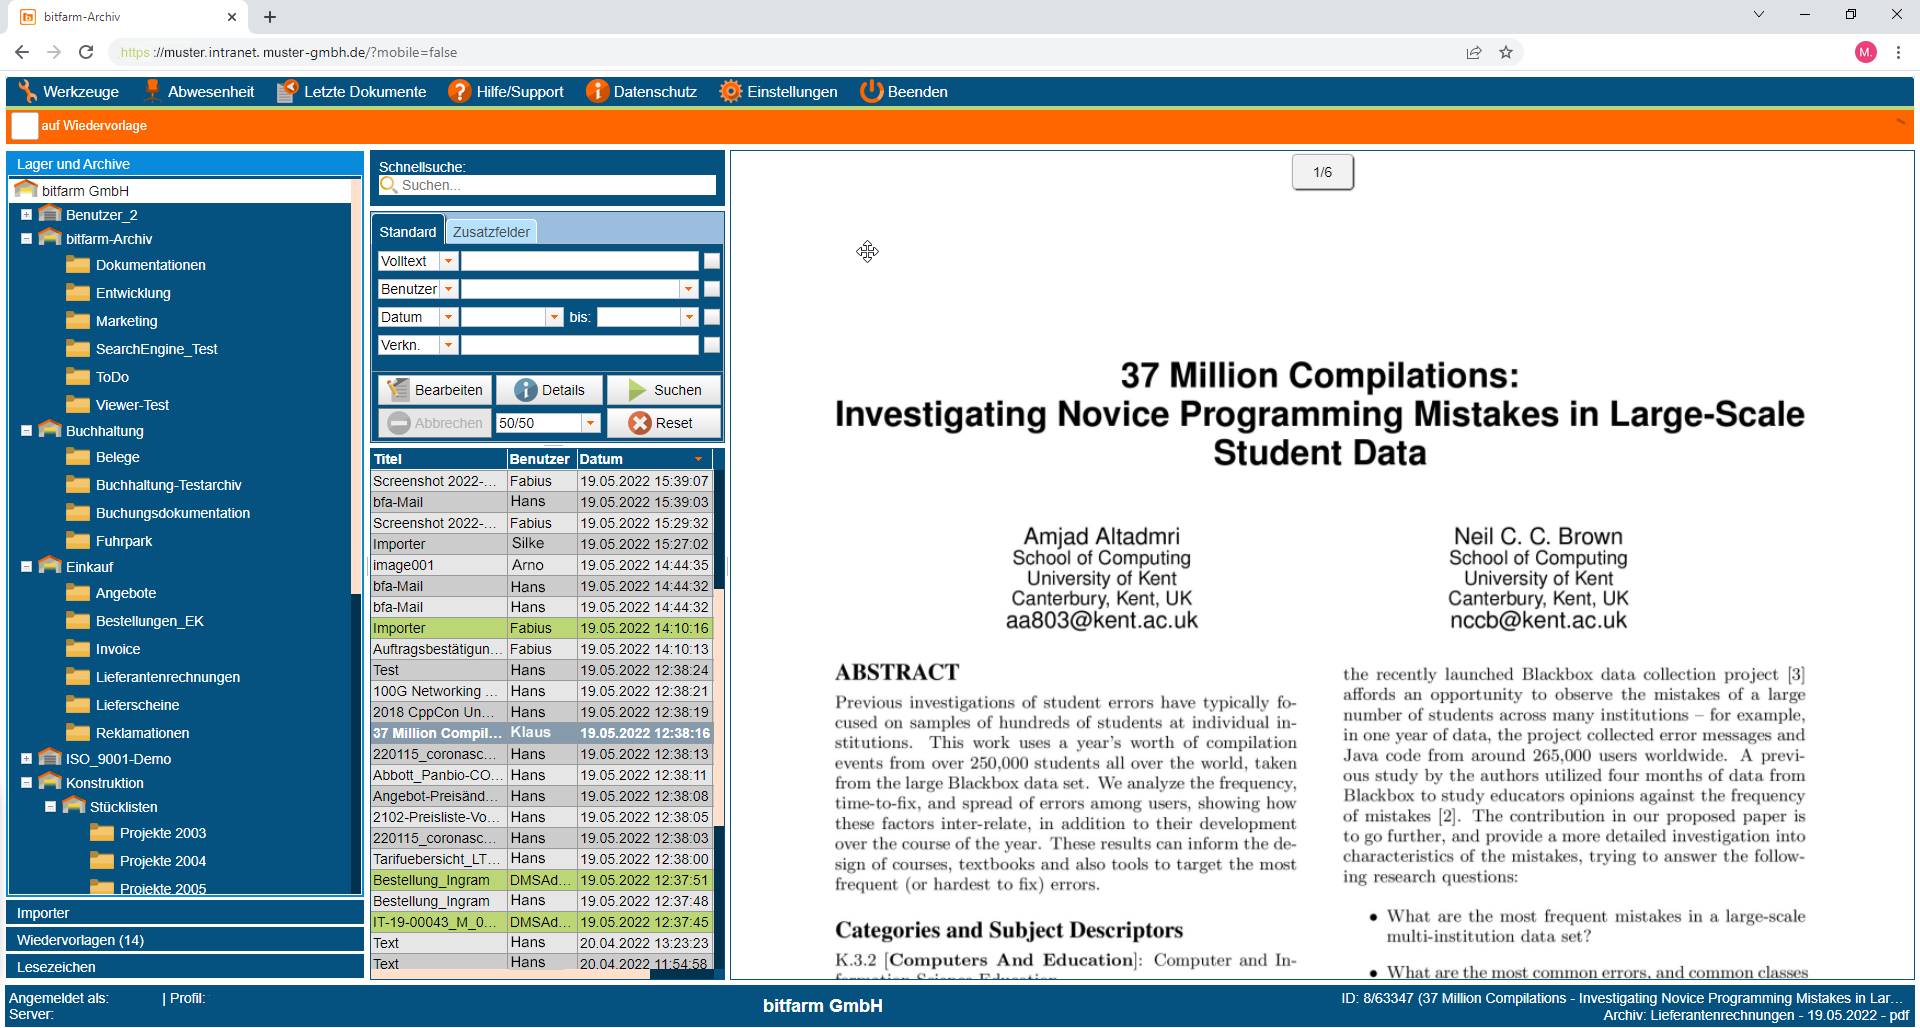Tick the checkbox beside Verkn. field

point(712,345)
